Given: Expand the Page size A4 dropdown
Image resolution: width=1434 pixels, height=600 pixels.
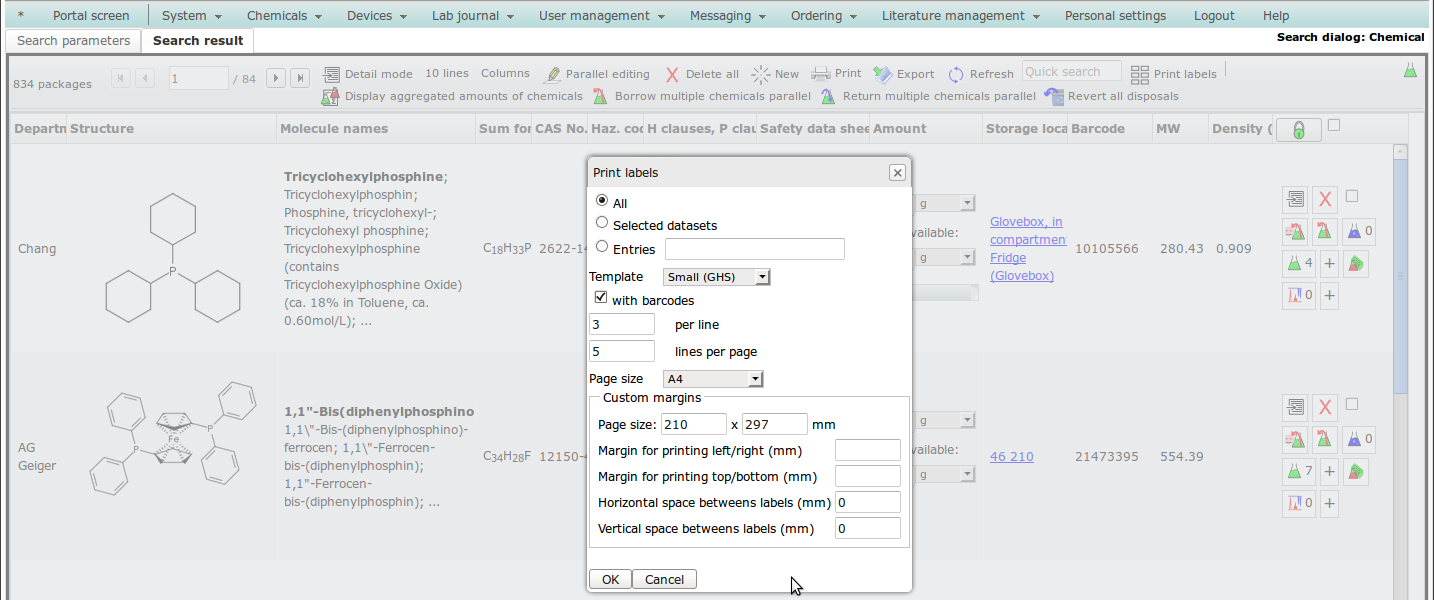Looking at the screenshot, I should coord(713,379).
